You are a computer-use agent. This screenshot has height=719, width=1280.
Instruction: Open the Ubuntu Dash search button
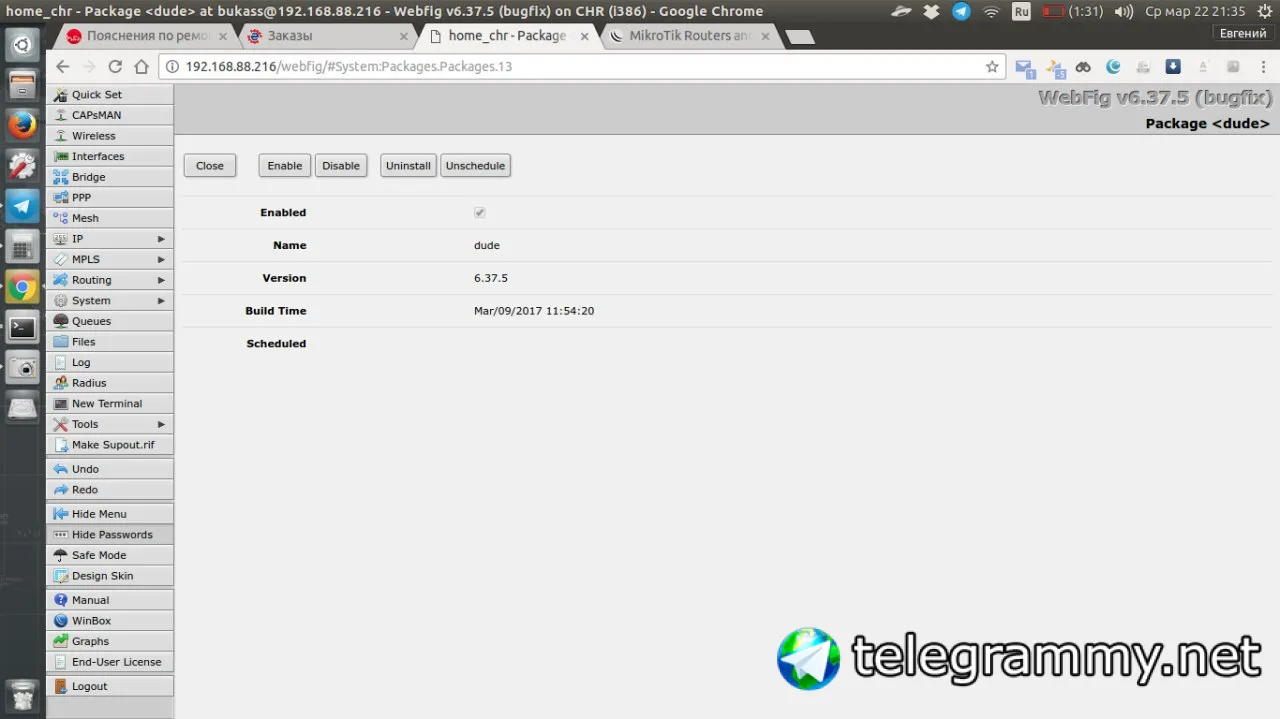(x=22, y=44)
